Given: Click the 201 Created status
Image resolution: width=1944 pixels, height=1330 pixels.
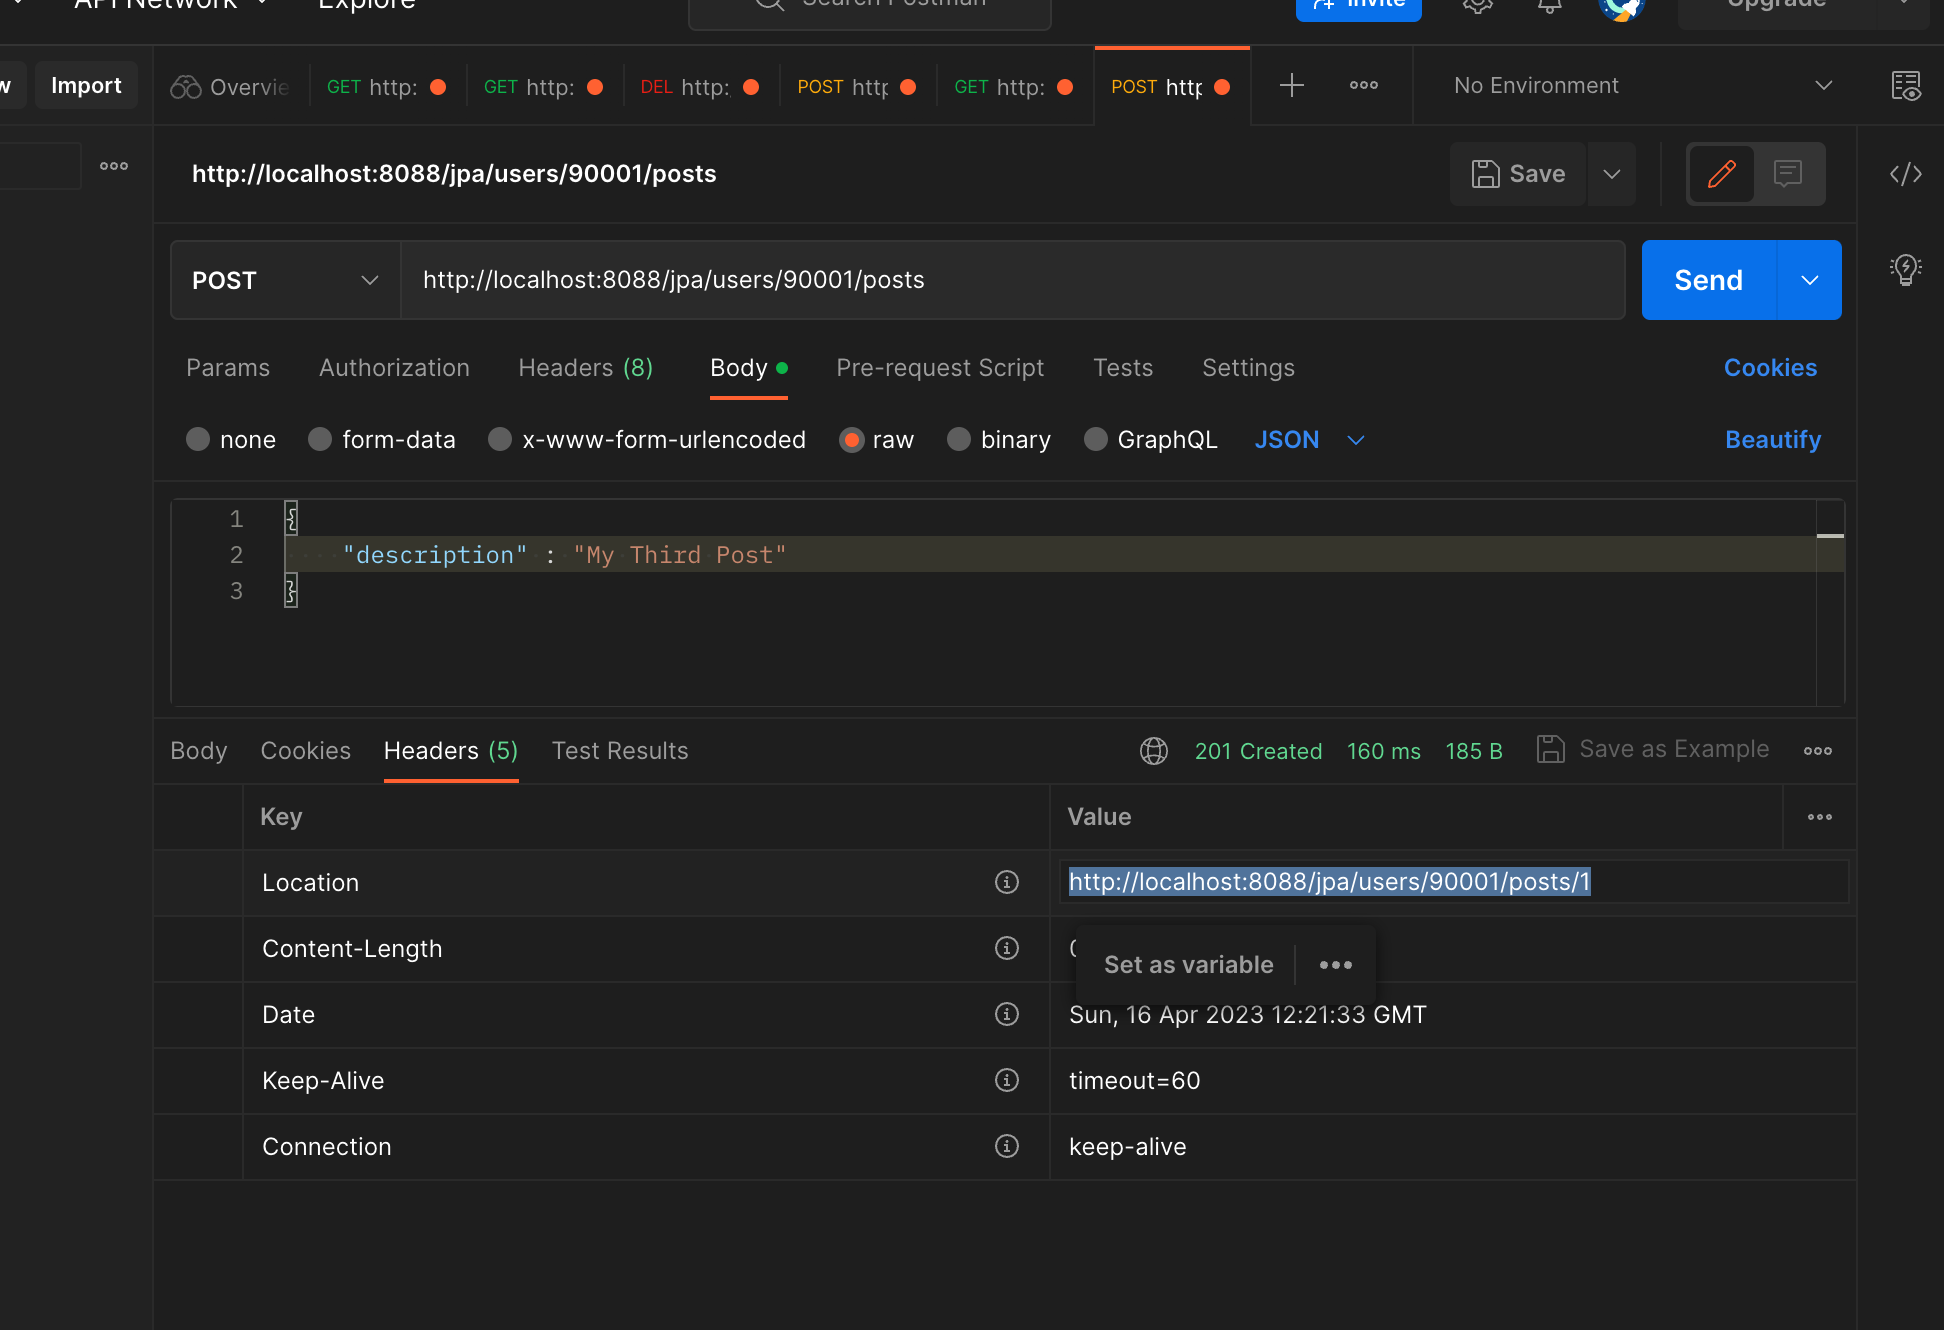Looking at the screenshot, I should point(1258,751).
